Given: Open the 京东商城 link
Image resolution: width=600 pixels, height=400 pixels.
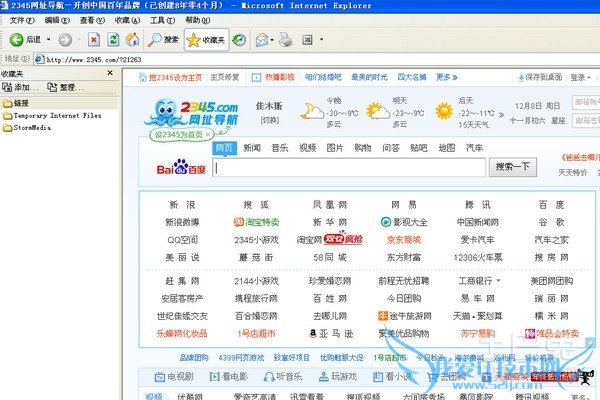Looking at the screenshot, I should point(404,240).
